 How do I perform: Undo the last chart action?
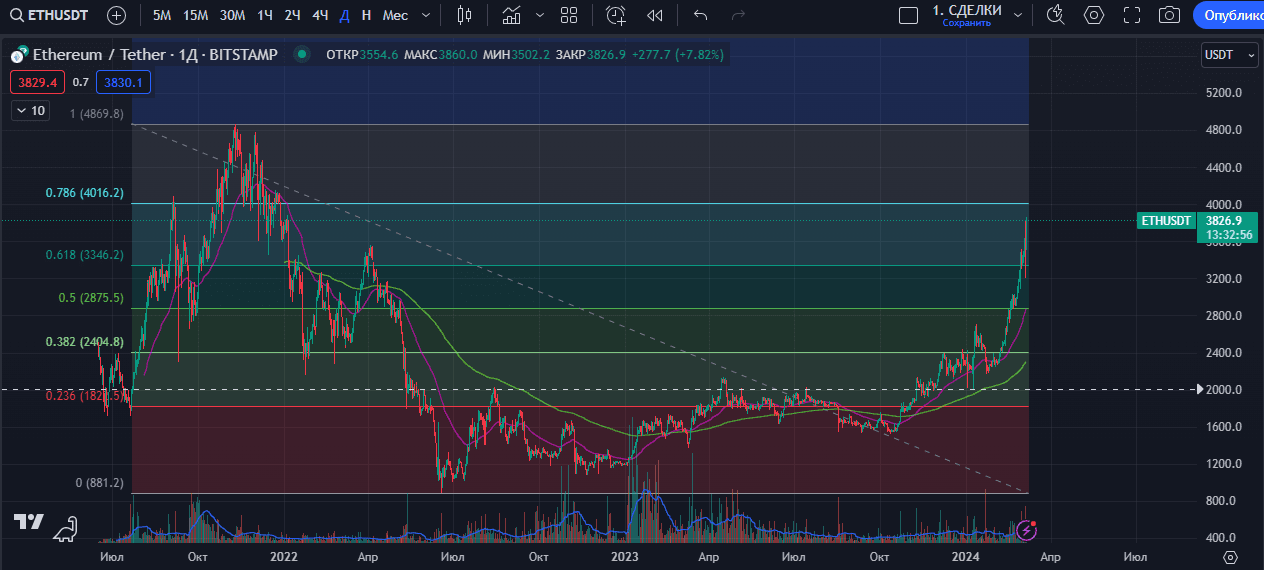(x=701, y=15)
